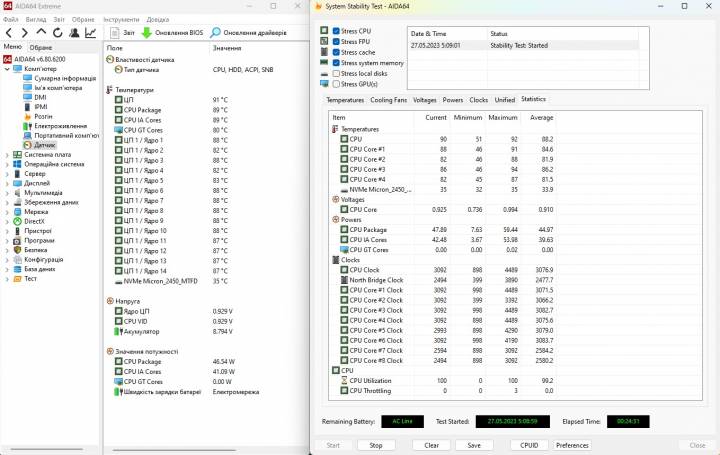Switch to the Обране tab

click(x=40, y=47)
